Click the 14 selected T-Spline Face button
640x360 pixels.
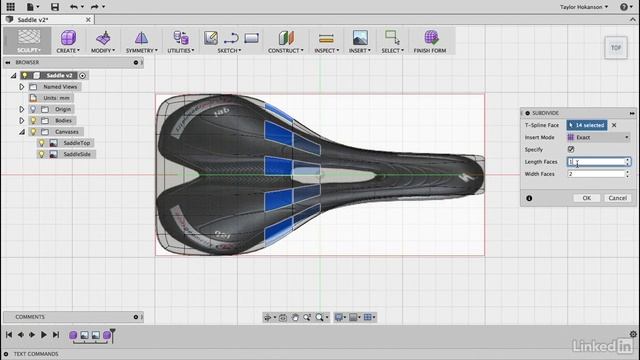[587, 125]
